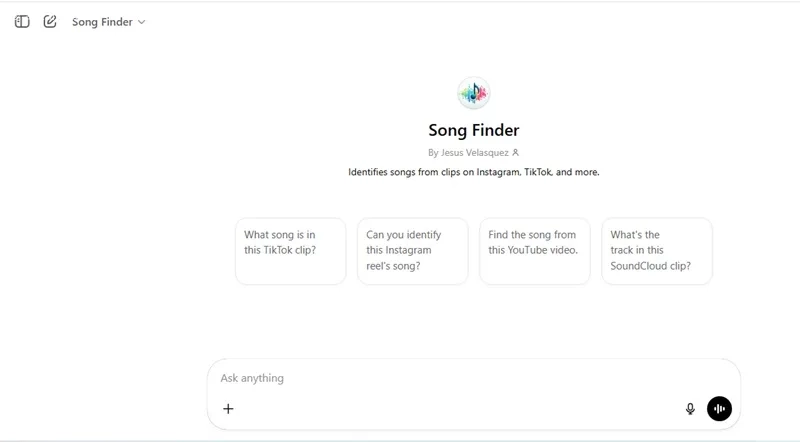Toggle the sidebar panel icon

point(22,21)
